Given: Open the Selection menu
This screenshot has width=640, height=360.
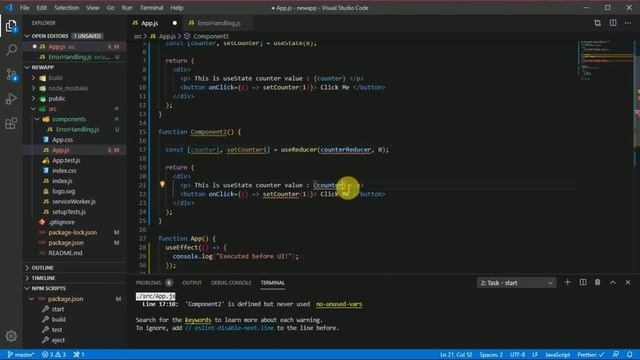Looking at the screenshot, I should (x=67, y=8).
